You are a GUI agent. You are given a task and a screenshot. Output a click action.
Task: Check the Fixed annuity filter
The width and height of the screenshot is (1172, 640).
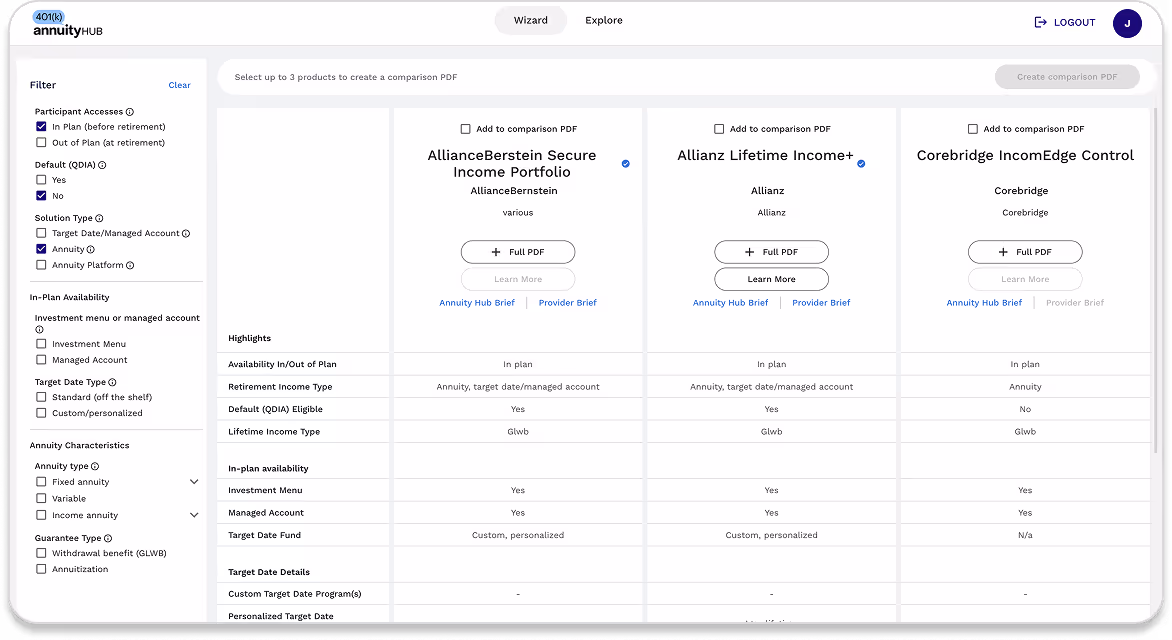tap(41, 481)
